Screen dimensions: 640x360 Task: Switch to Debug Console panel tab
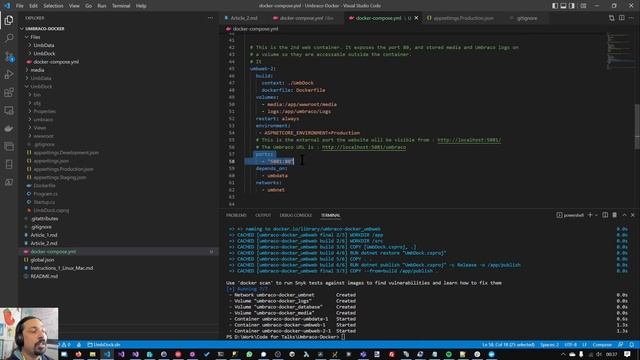tap(296, 215)
